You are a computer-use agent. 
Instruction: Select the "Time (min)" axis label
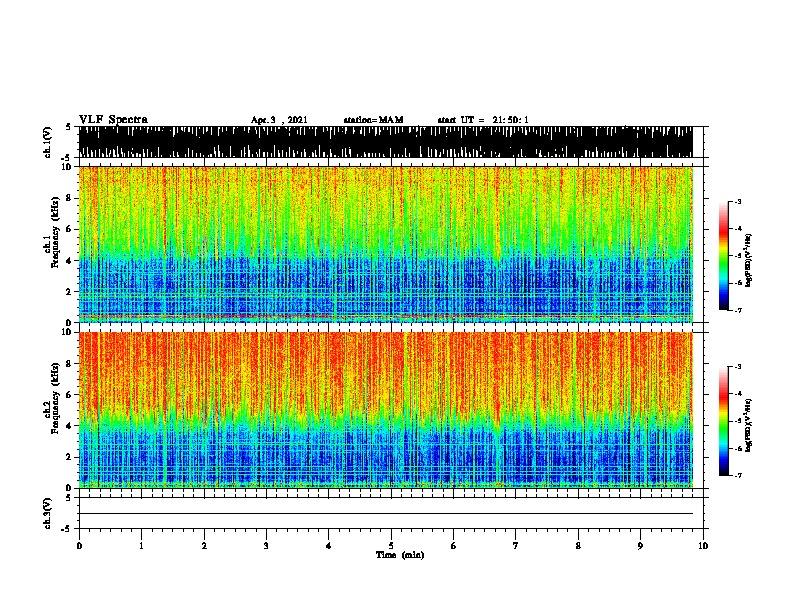400,555
